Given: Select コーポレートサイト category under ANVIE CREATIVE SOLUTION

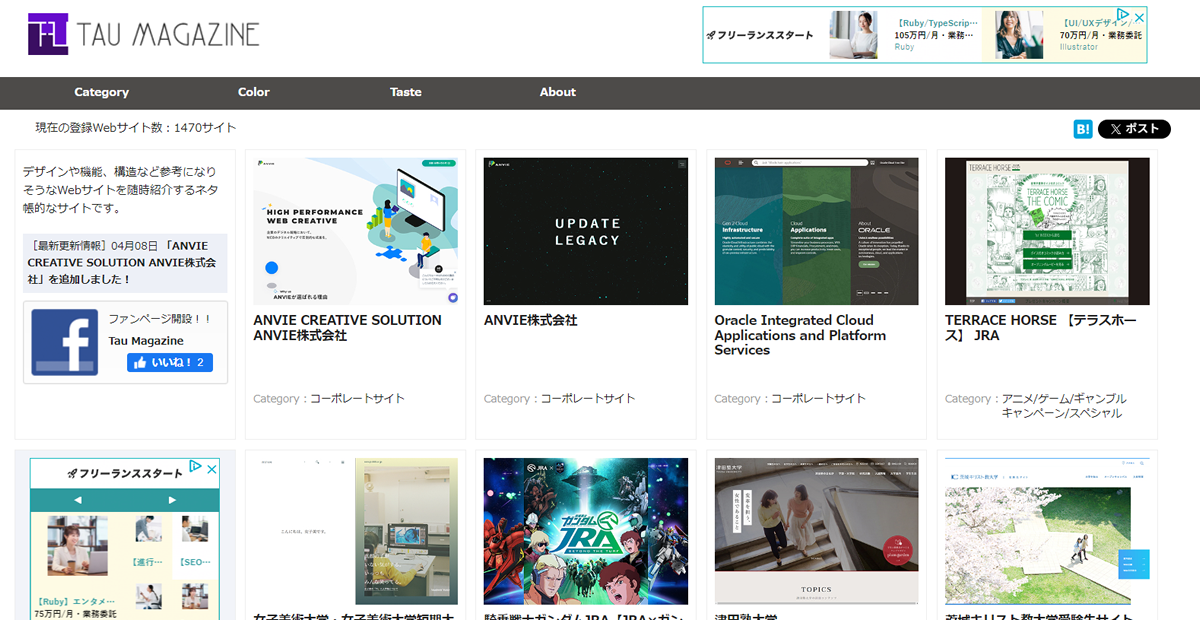Looking at the screenshot, I should 357,398.
